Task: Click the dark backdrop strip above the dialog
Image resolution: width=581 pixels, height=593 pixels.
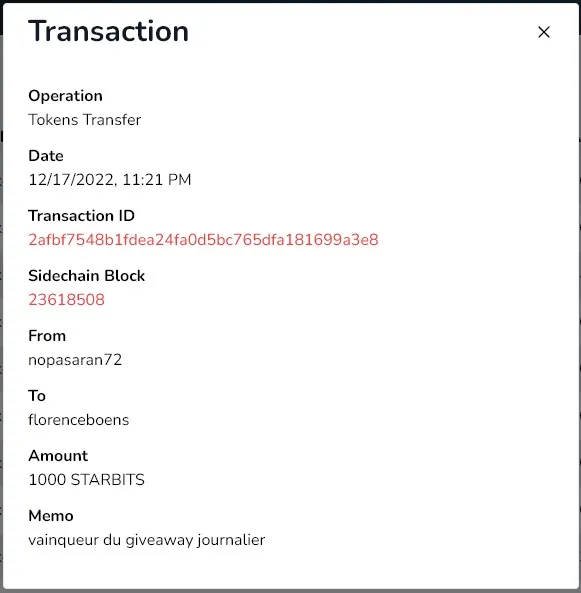Action: point(290,1)
